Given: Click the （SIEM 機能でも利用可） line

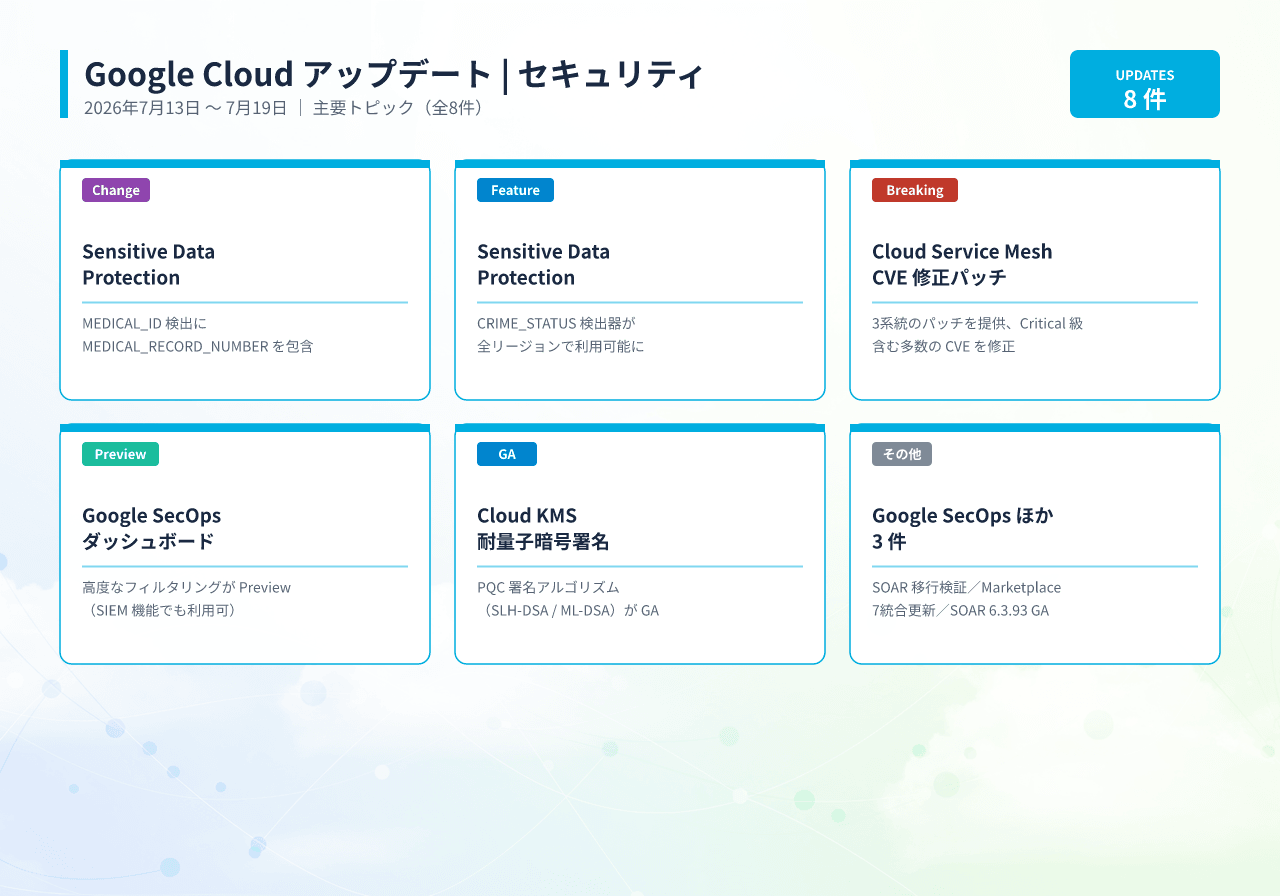Looking at the screenshot, I should [x=162, y=610].
